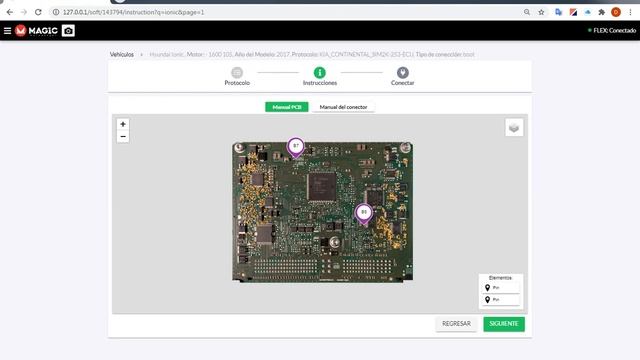Click the browser forward arrow

[24, 12]
